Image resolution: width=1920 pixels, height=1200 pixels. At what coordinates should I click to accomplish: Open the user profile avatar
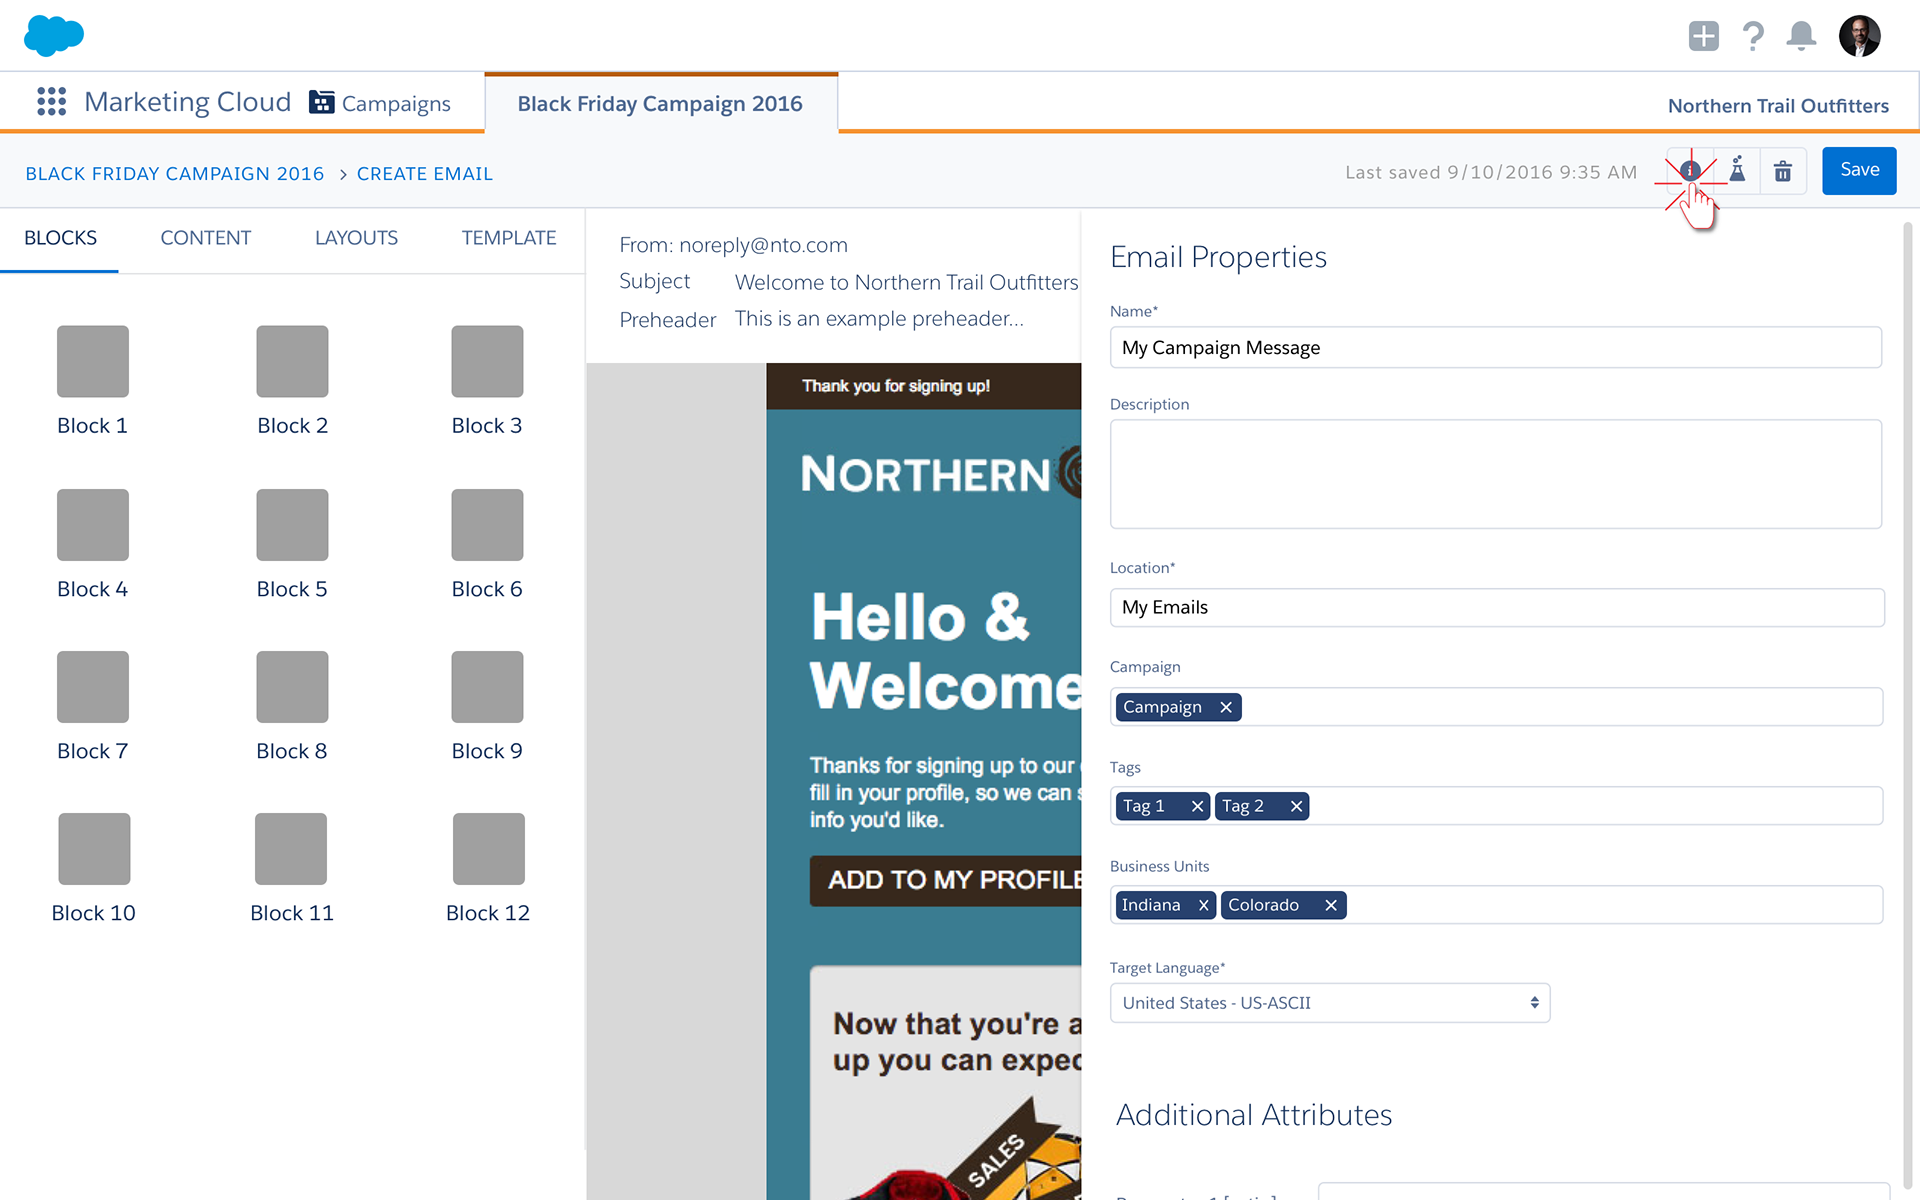[x=1859, y=36]
